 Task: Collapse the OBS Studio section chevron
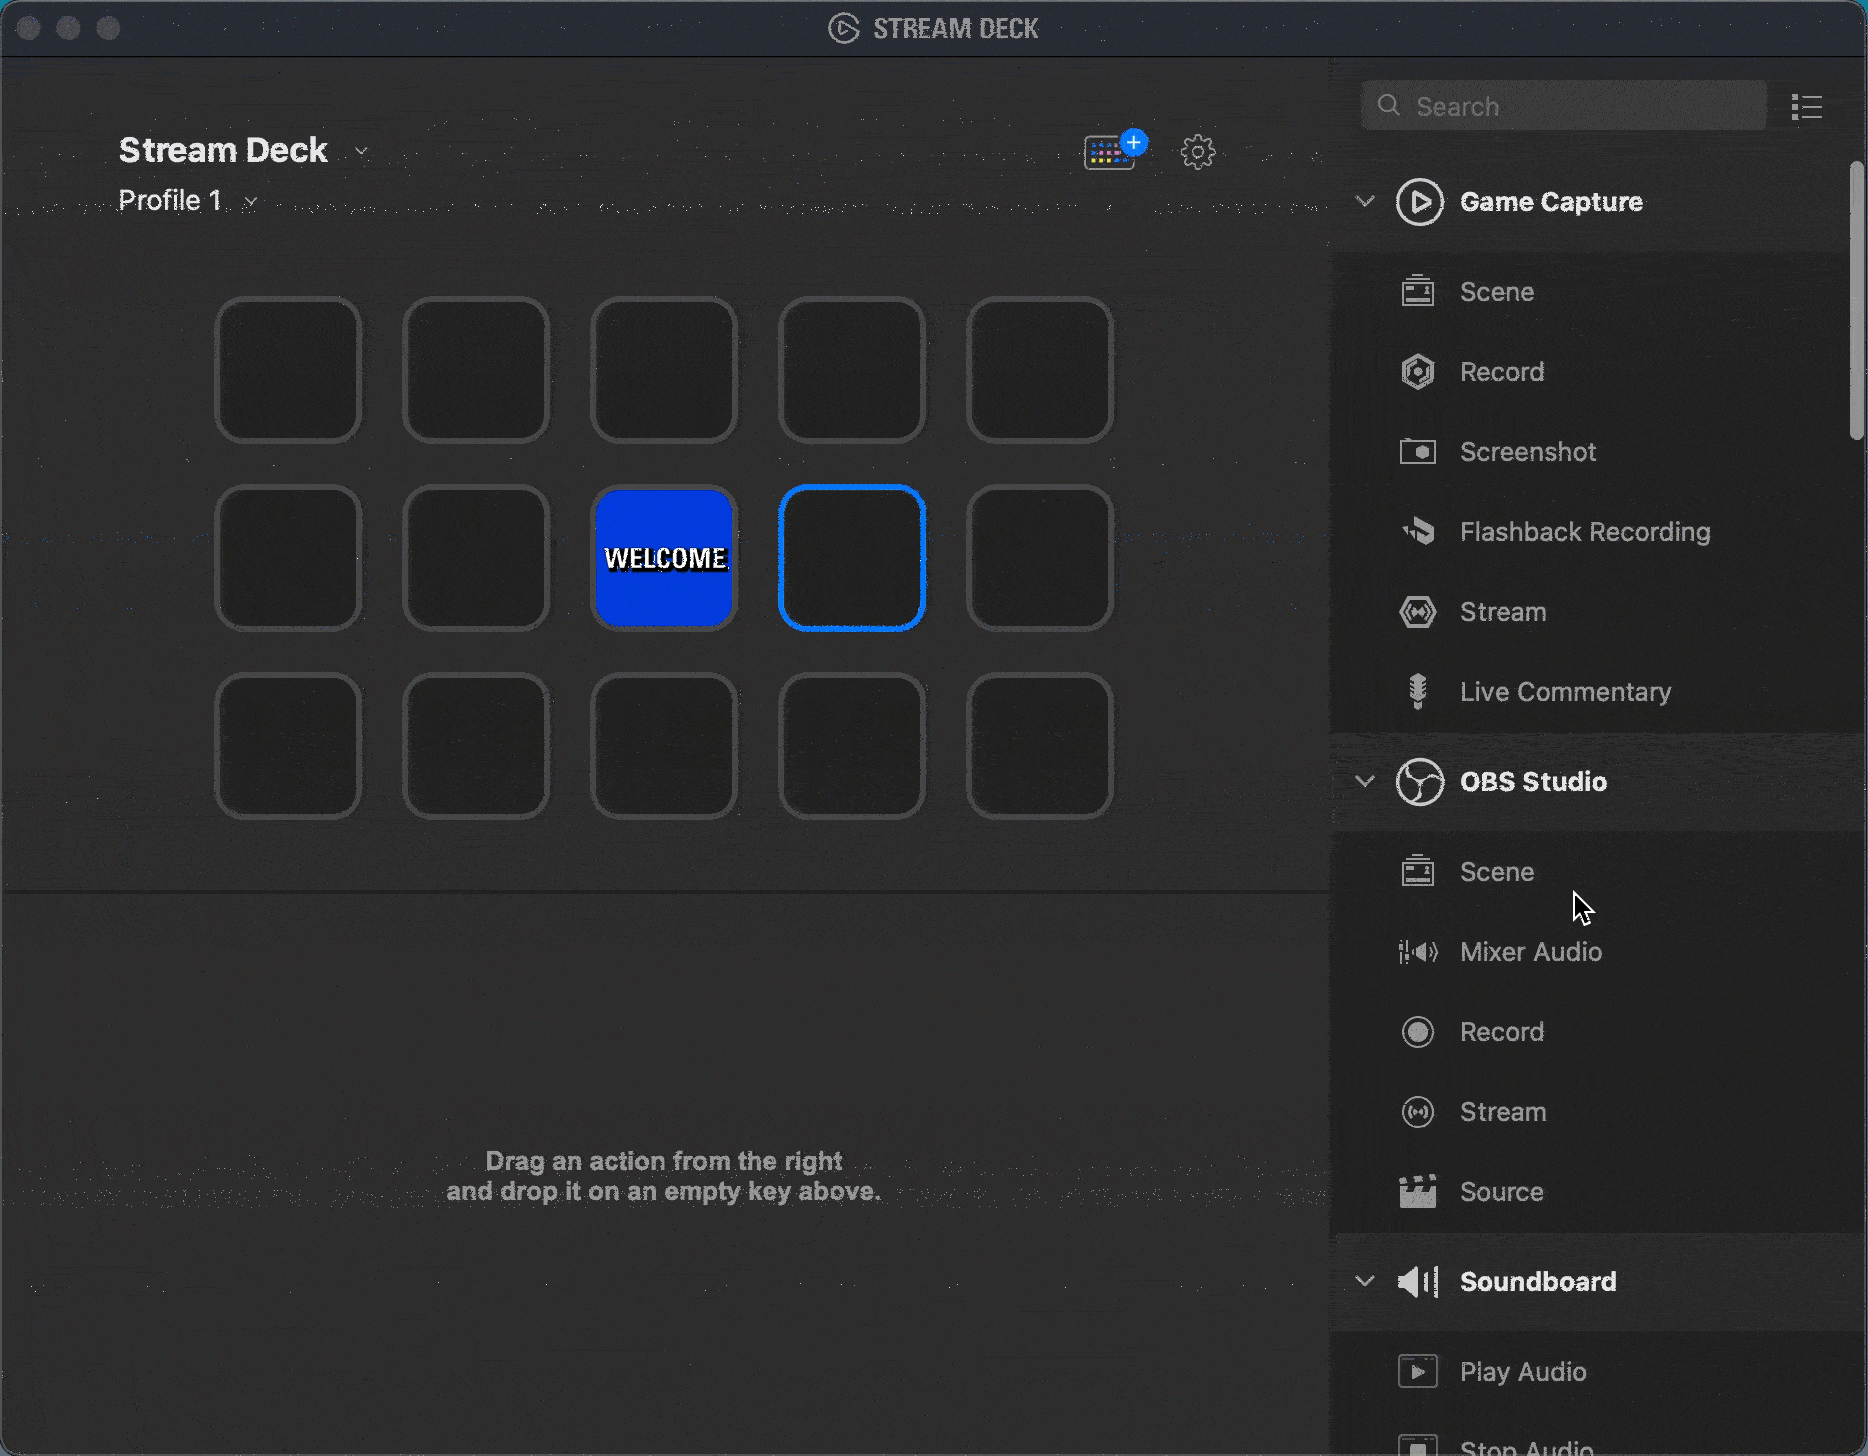tap(1365, 781)
